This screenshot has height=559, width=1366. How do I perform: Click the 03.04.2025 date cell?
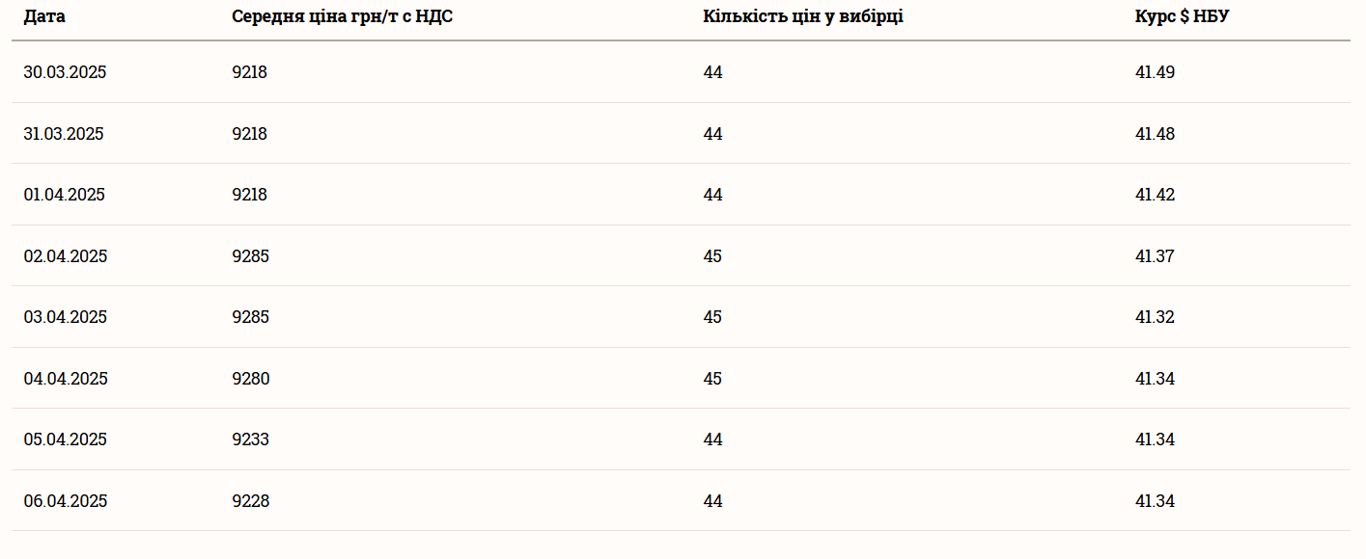[65, 318]
